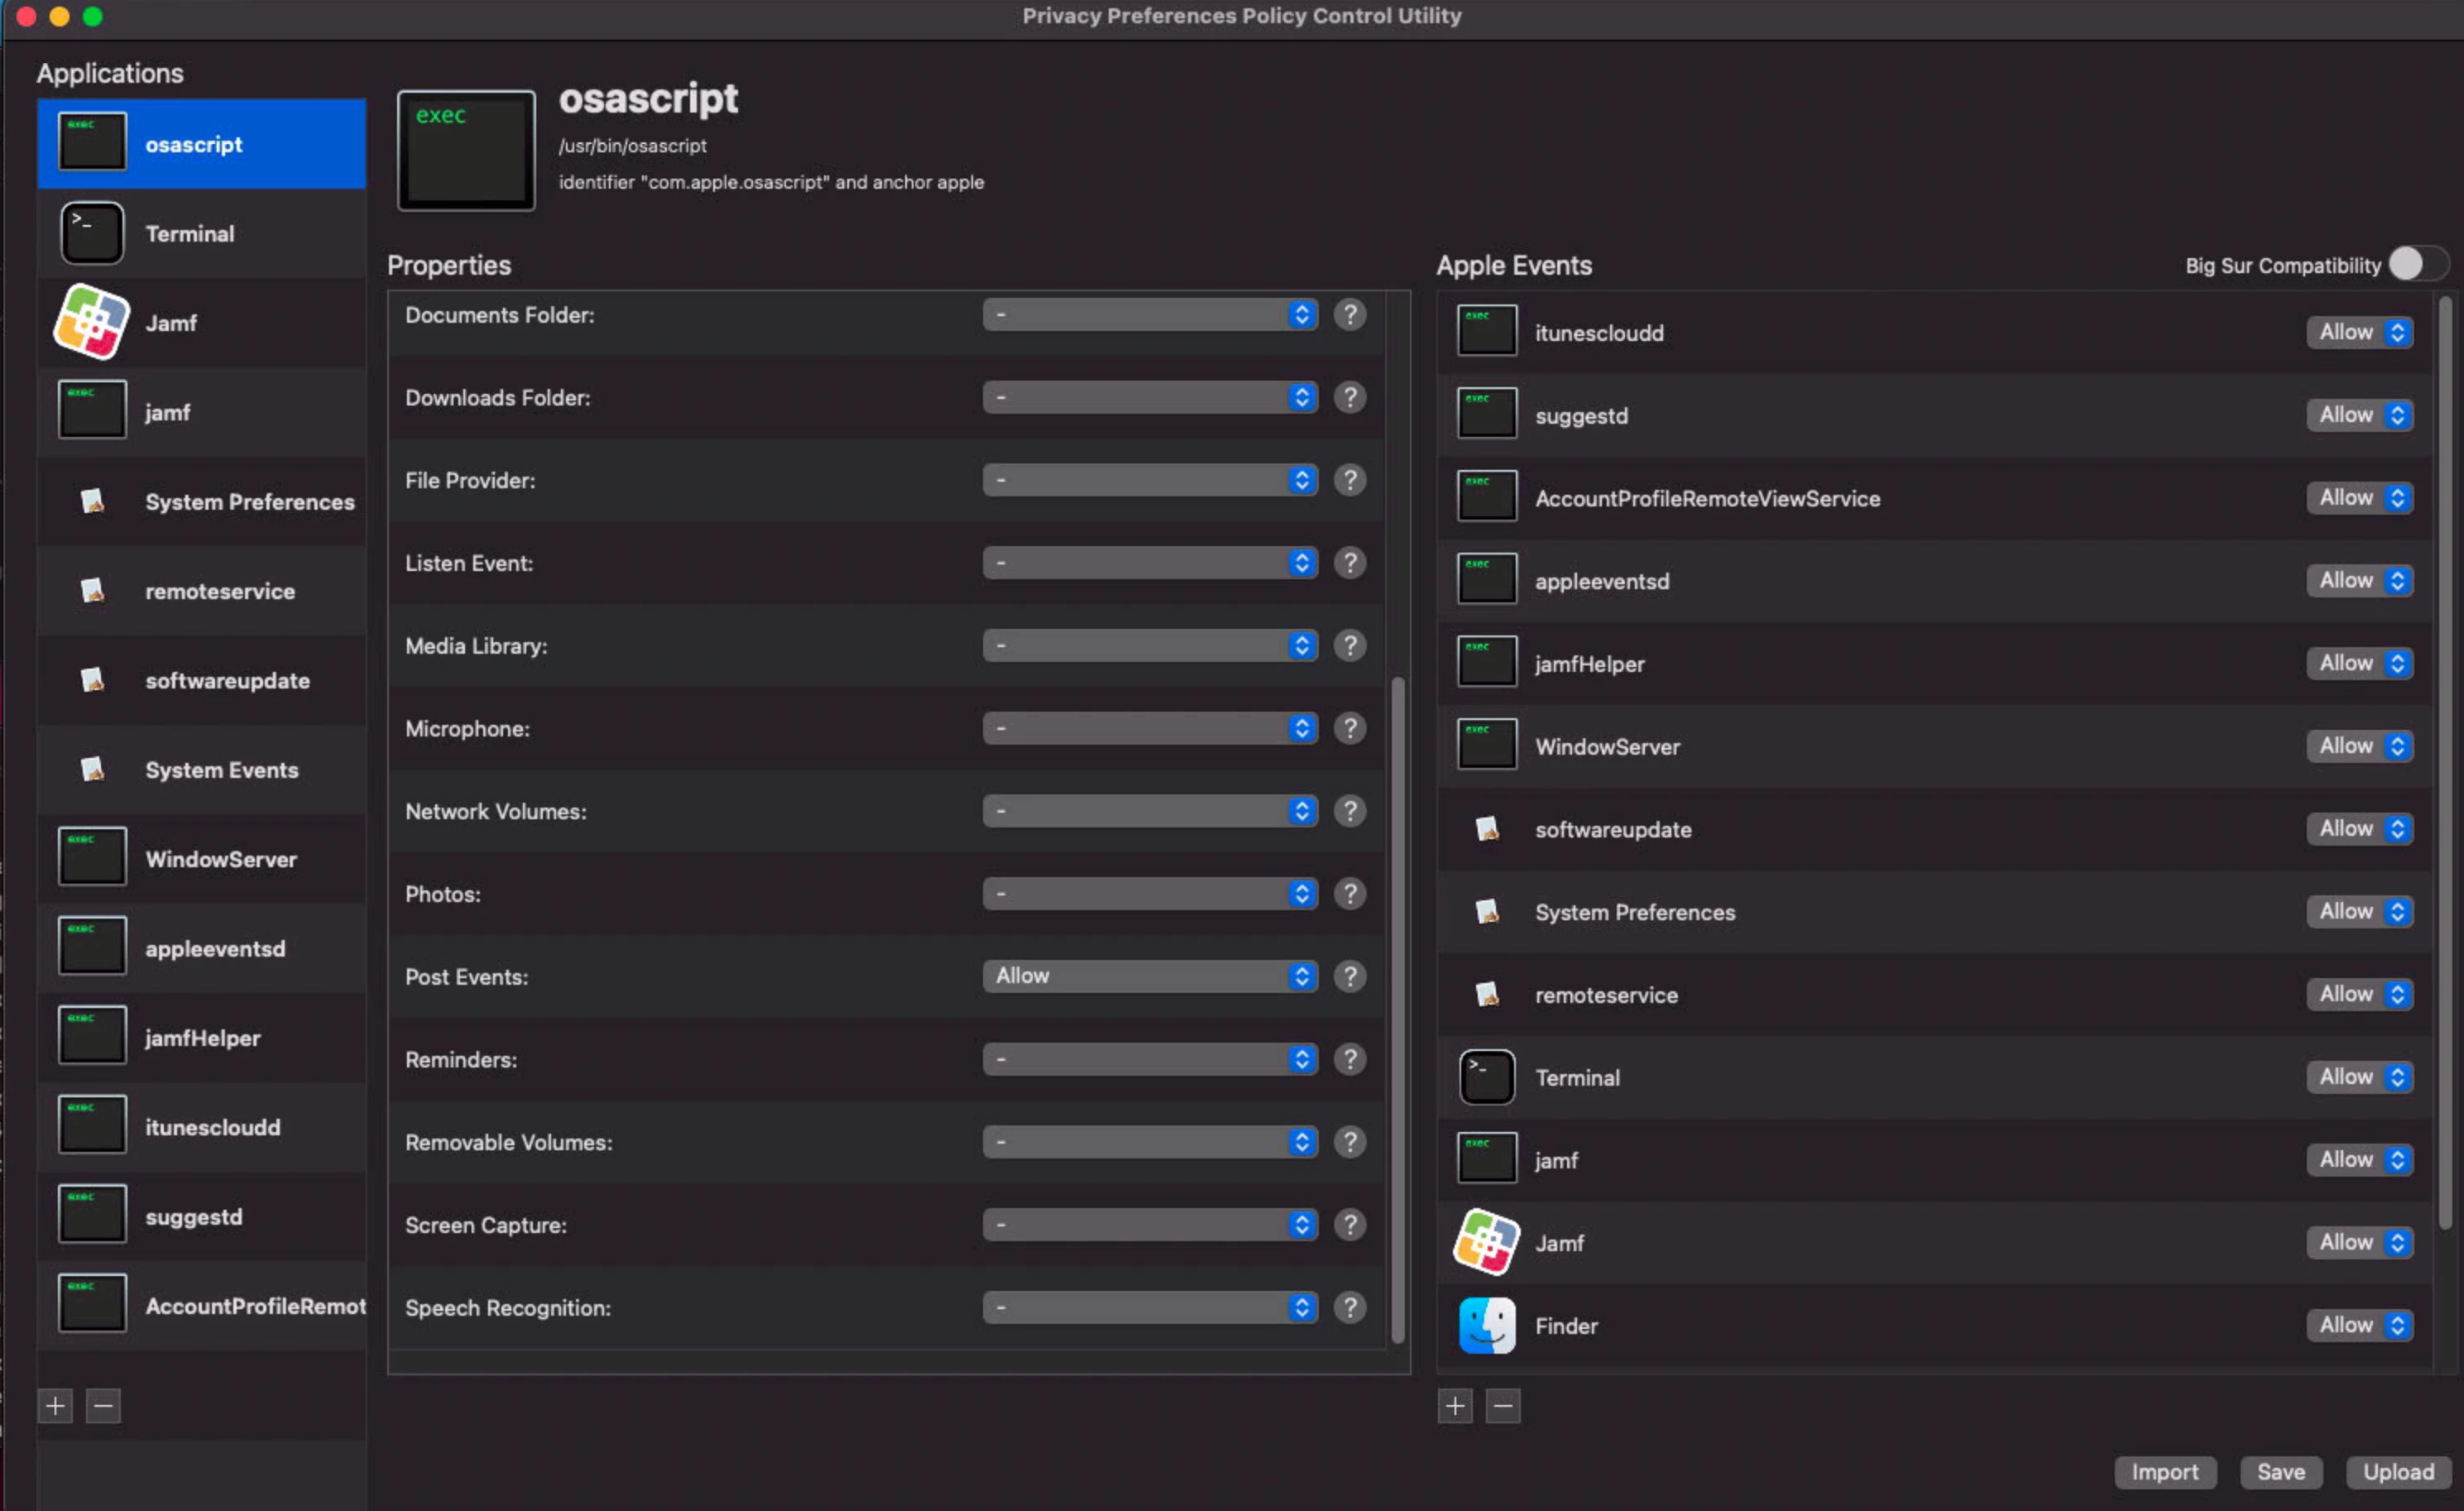The image size is (2464, 1511).
Task: Click help icon next to Post Events
Action: pos(1349,976)
